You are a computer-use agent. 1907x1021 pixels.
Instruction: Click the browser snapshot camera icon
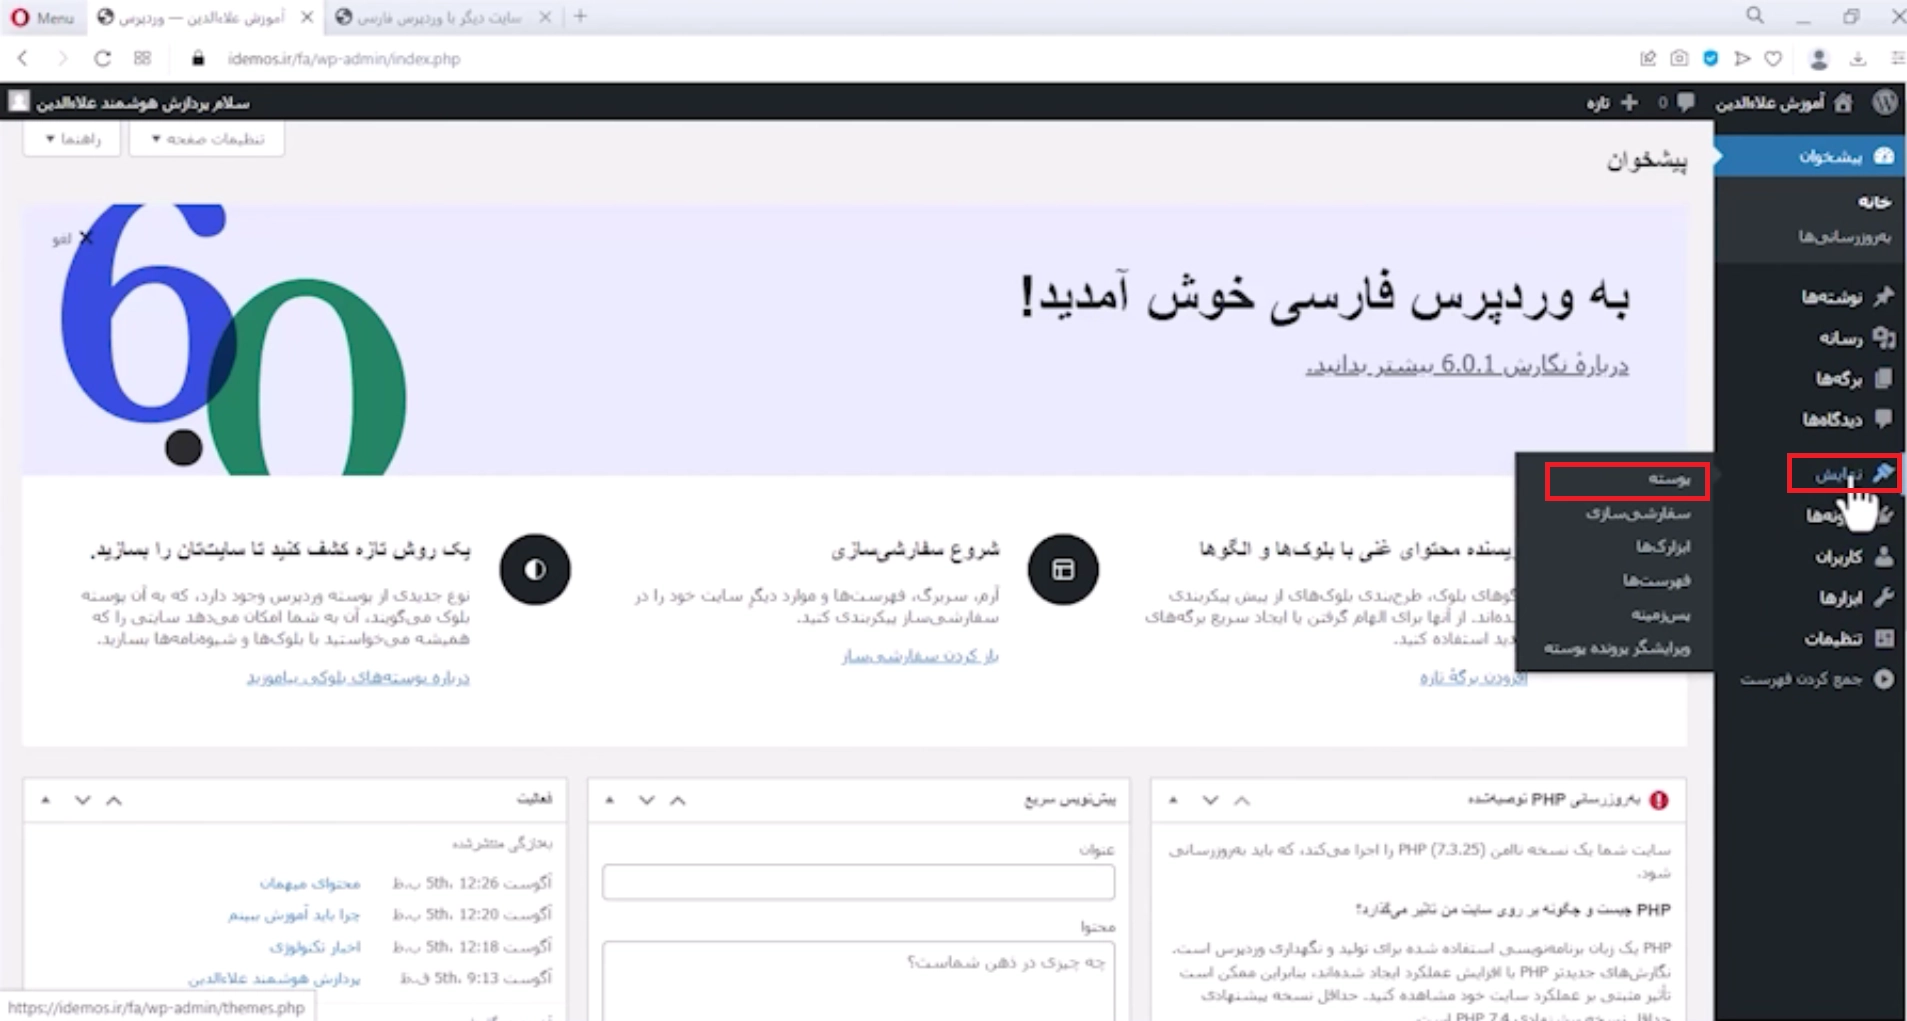(1679, 59)
